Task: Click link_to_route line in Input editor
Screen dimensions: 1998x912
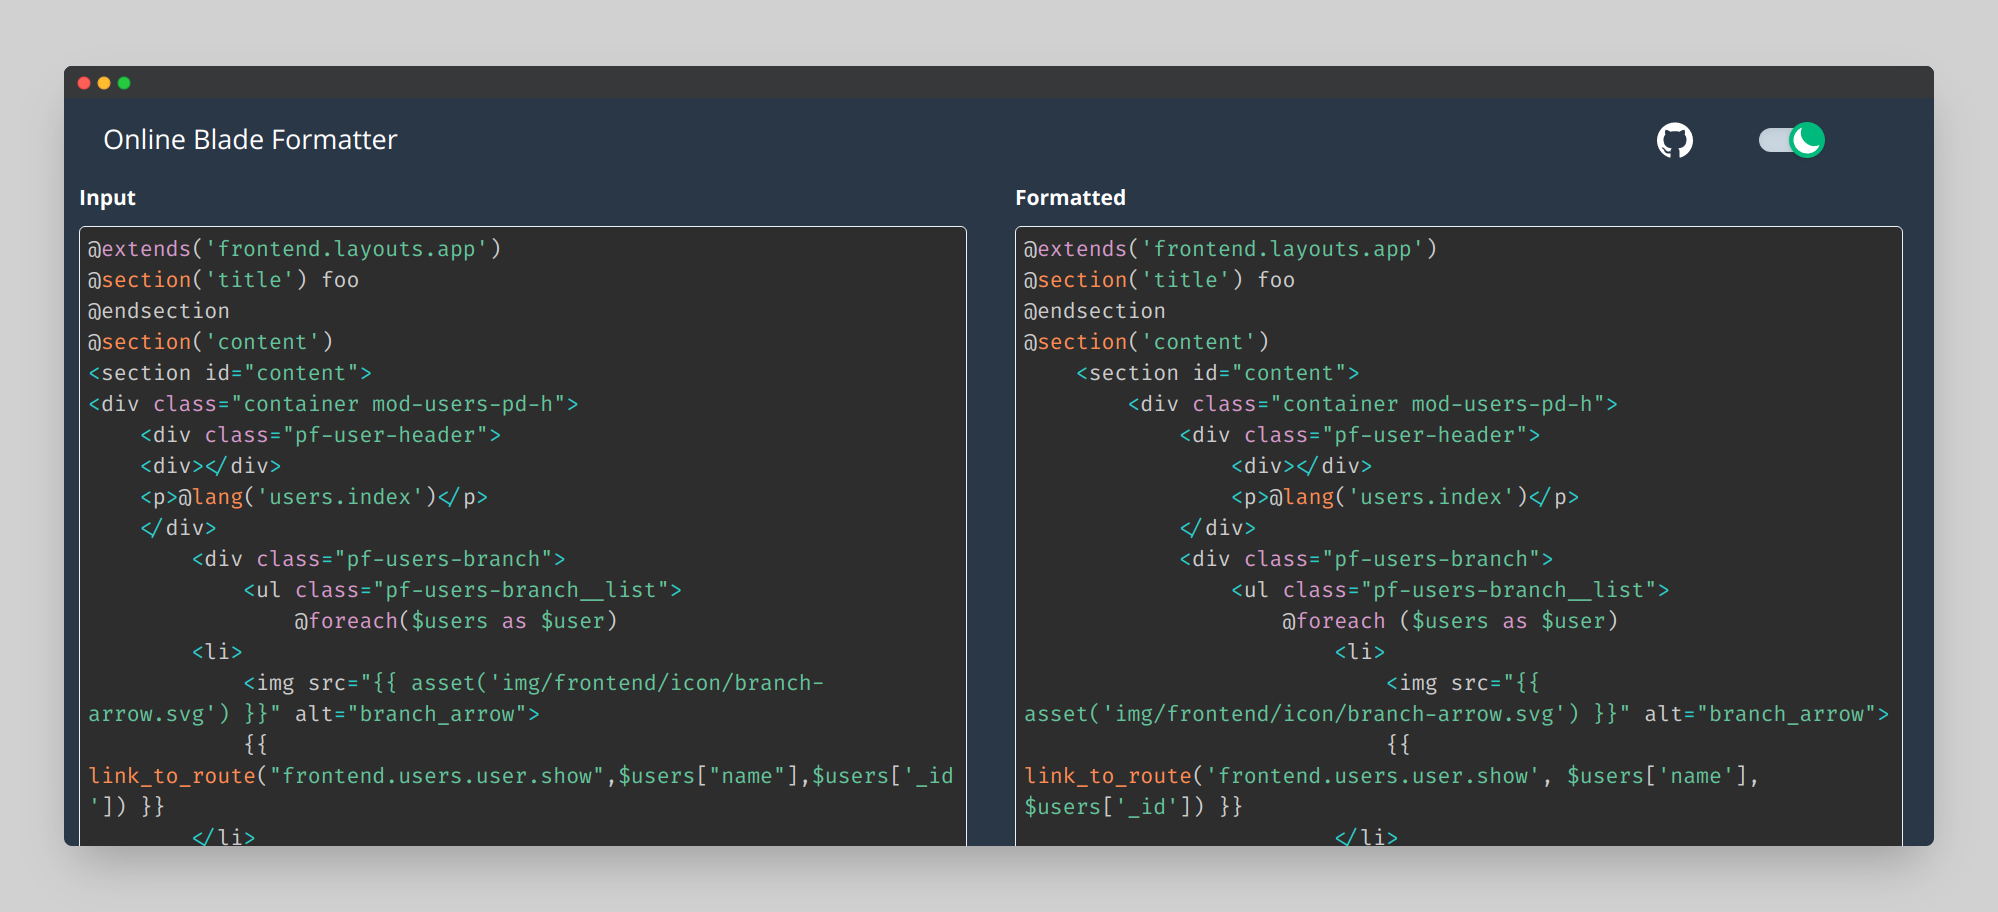Action: 520,776
